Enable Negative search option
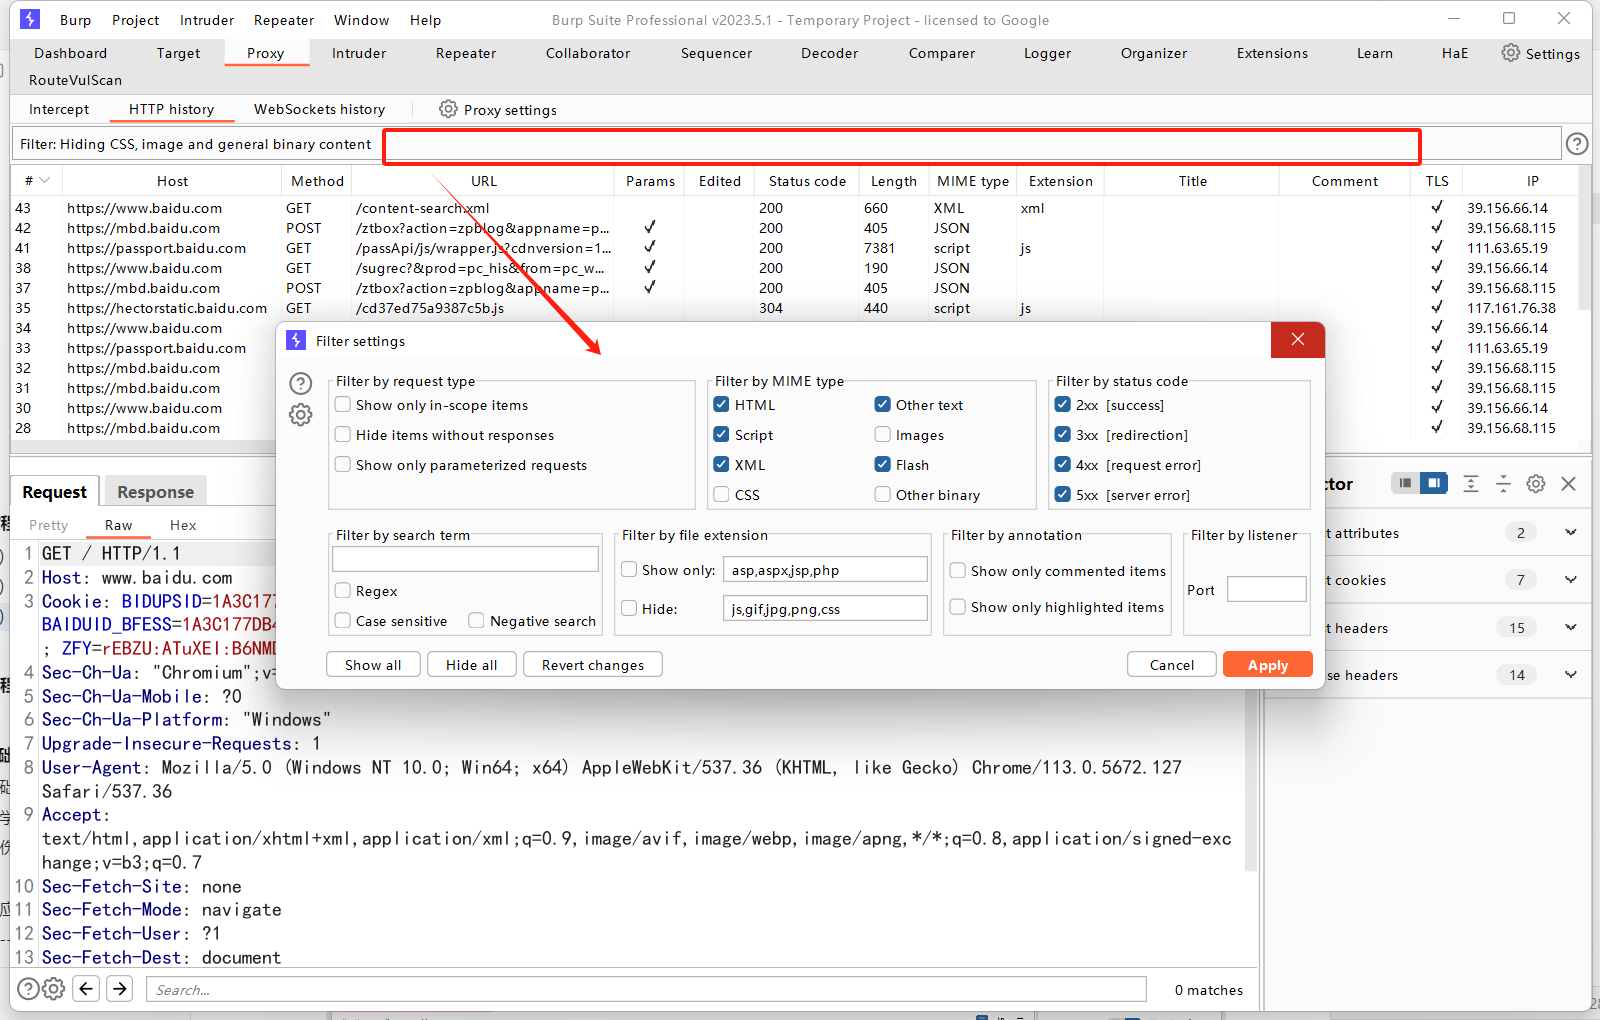The width and height of the screenshot is (1600, 1020). [x=477, y=621]
